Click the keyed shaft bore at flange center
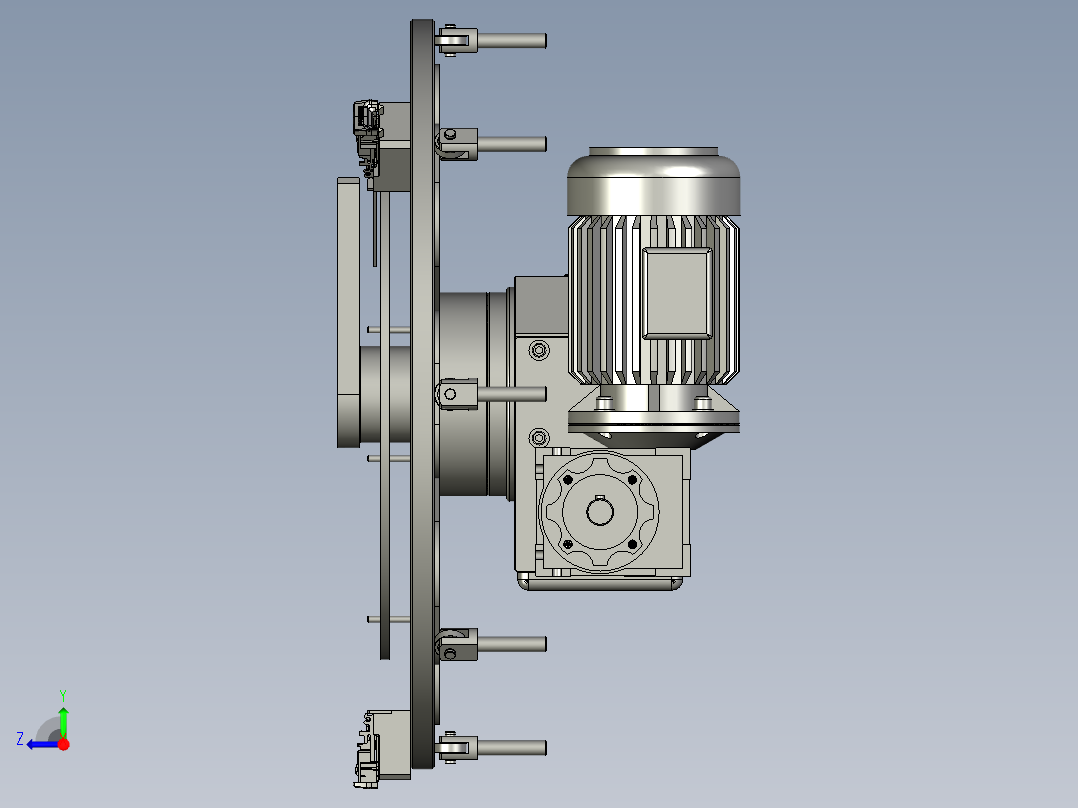Image resolution: width=1078 pixels, height=808 pixels. [601, 512]
